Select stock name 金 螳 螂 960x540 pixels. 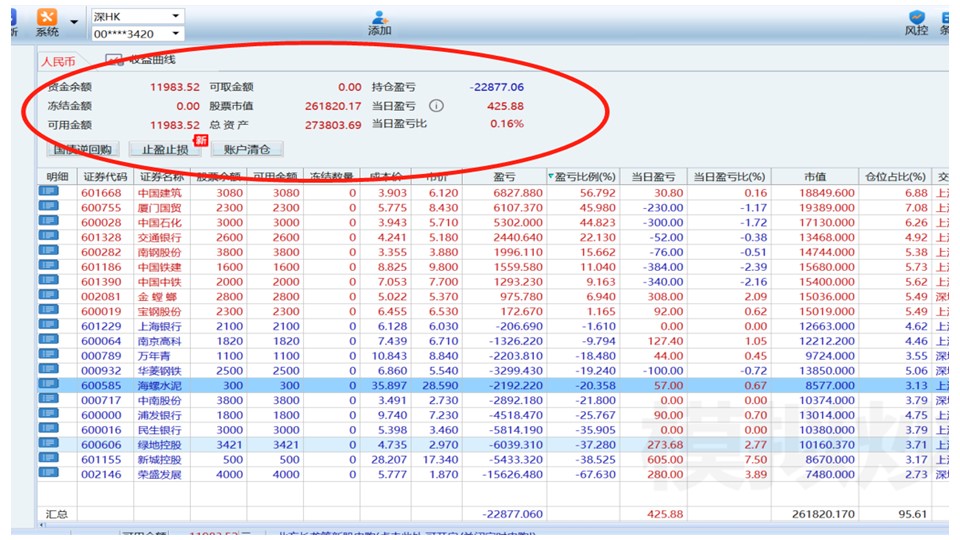click(x=158, y=296)
